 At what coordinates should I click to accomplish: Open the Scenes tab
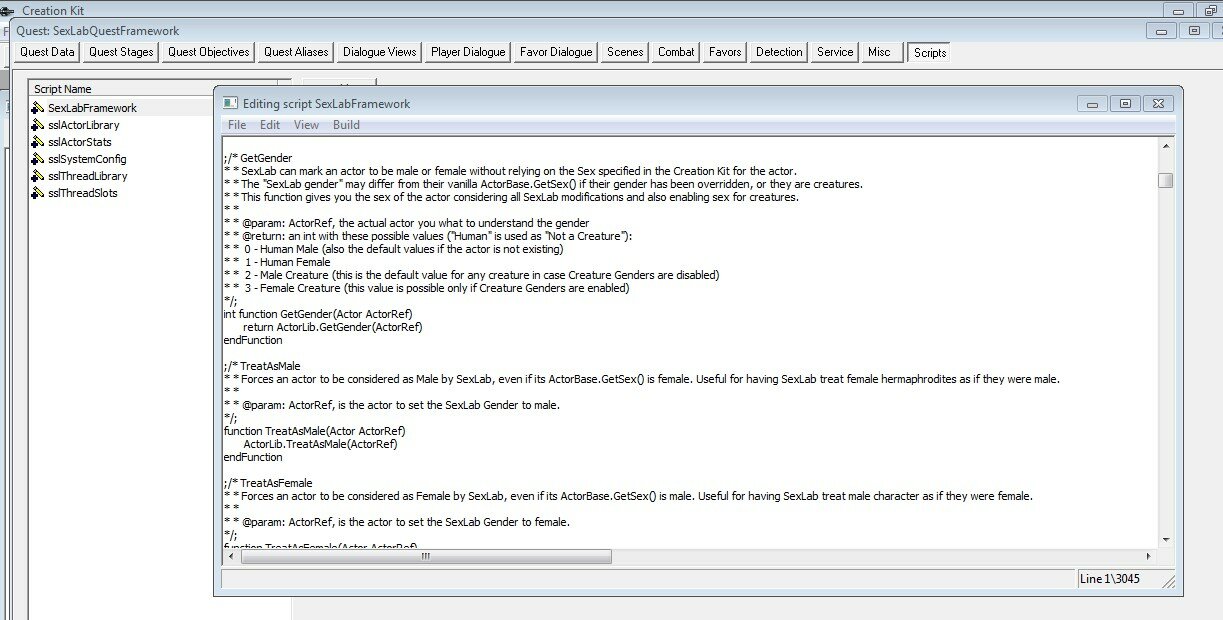pos(625,52)
